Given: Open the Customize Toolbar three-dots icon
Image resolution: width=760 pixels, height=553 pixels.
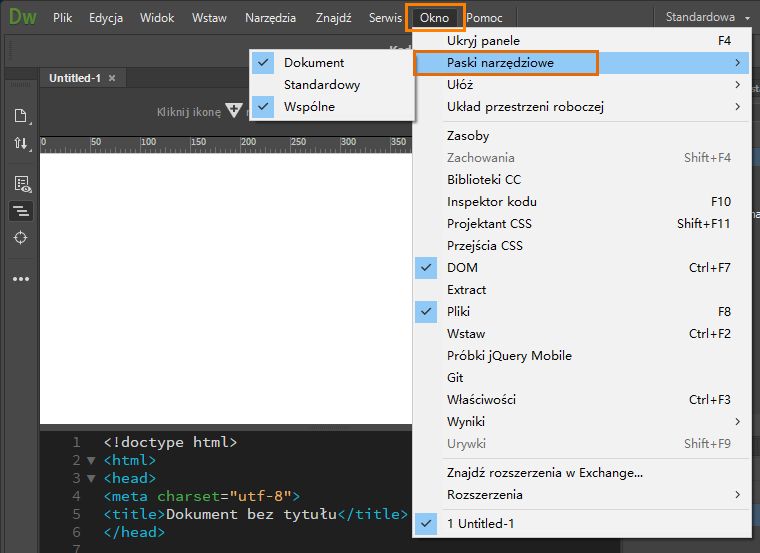Looking at the screenshot, I should point(21,279).
